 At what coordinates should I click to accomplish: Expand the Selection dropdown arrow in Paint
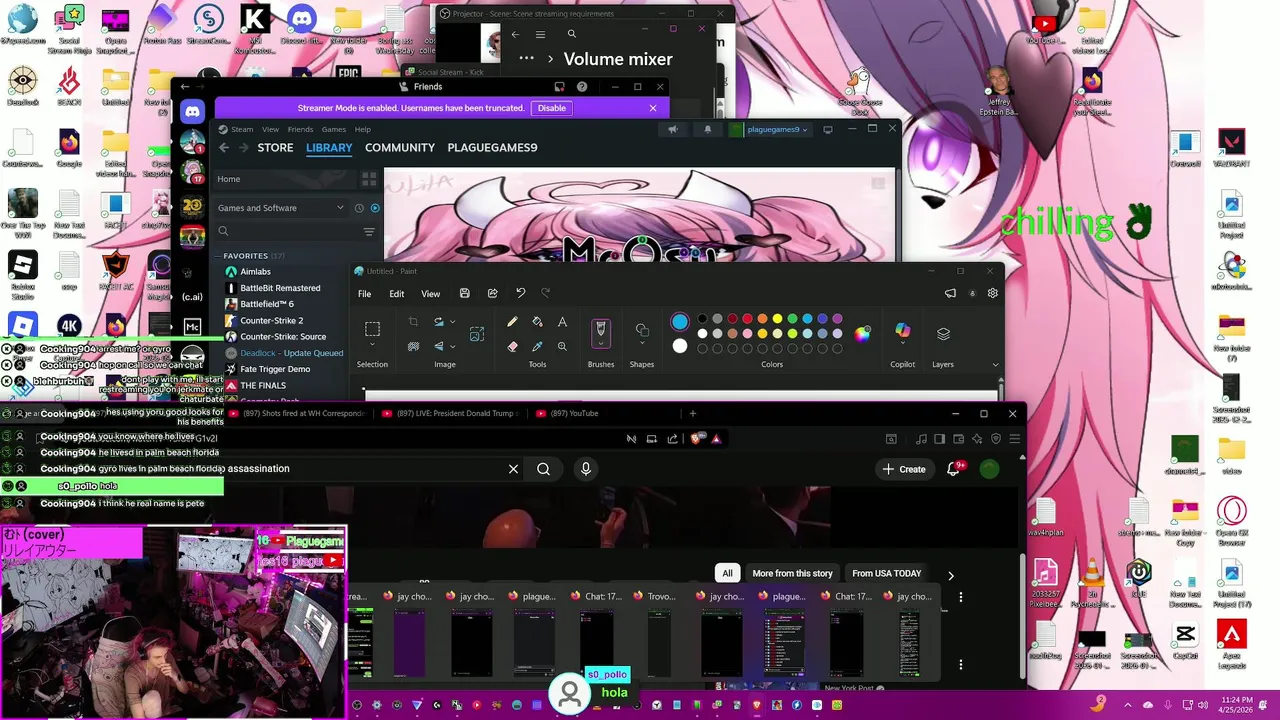(372, 346)
